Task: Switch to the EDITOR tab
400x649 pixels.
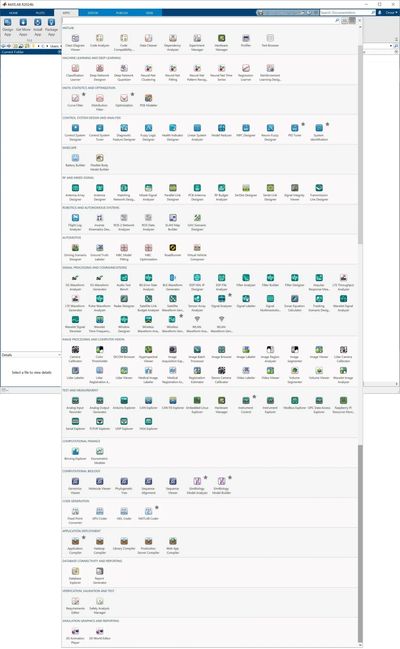Action: click(x=93, y=13)
